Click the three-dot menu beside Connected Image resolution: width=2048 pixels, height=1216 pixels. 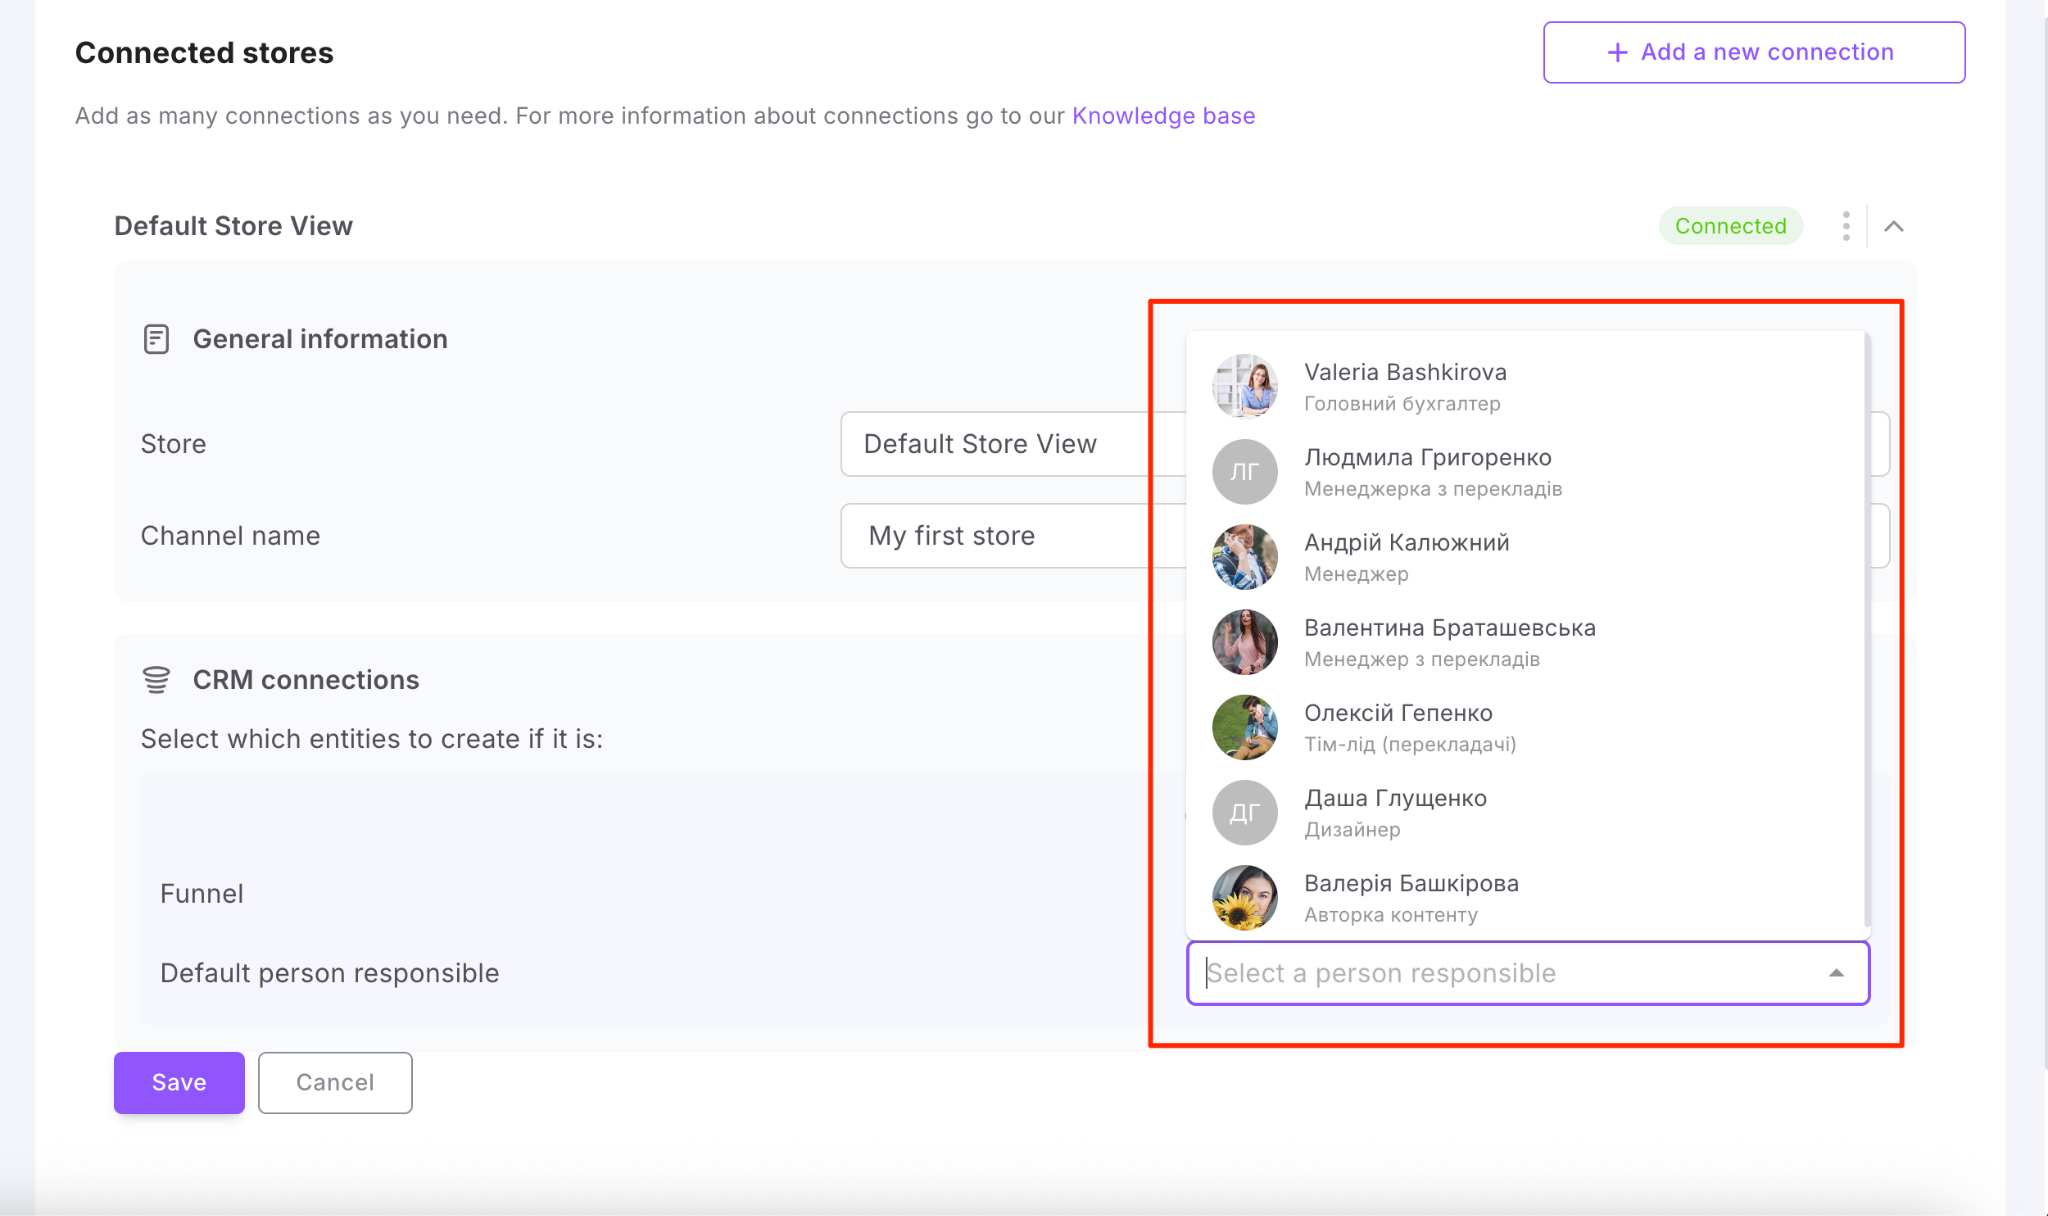point(1846,226)
